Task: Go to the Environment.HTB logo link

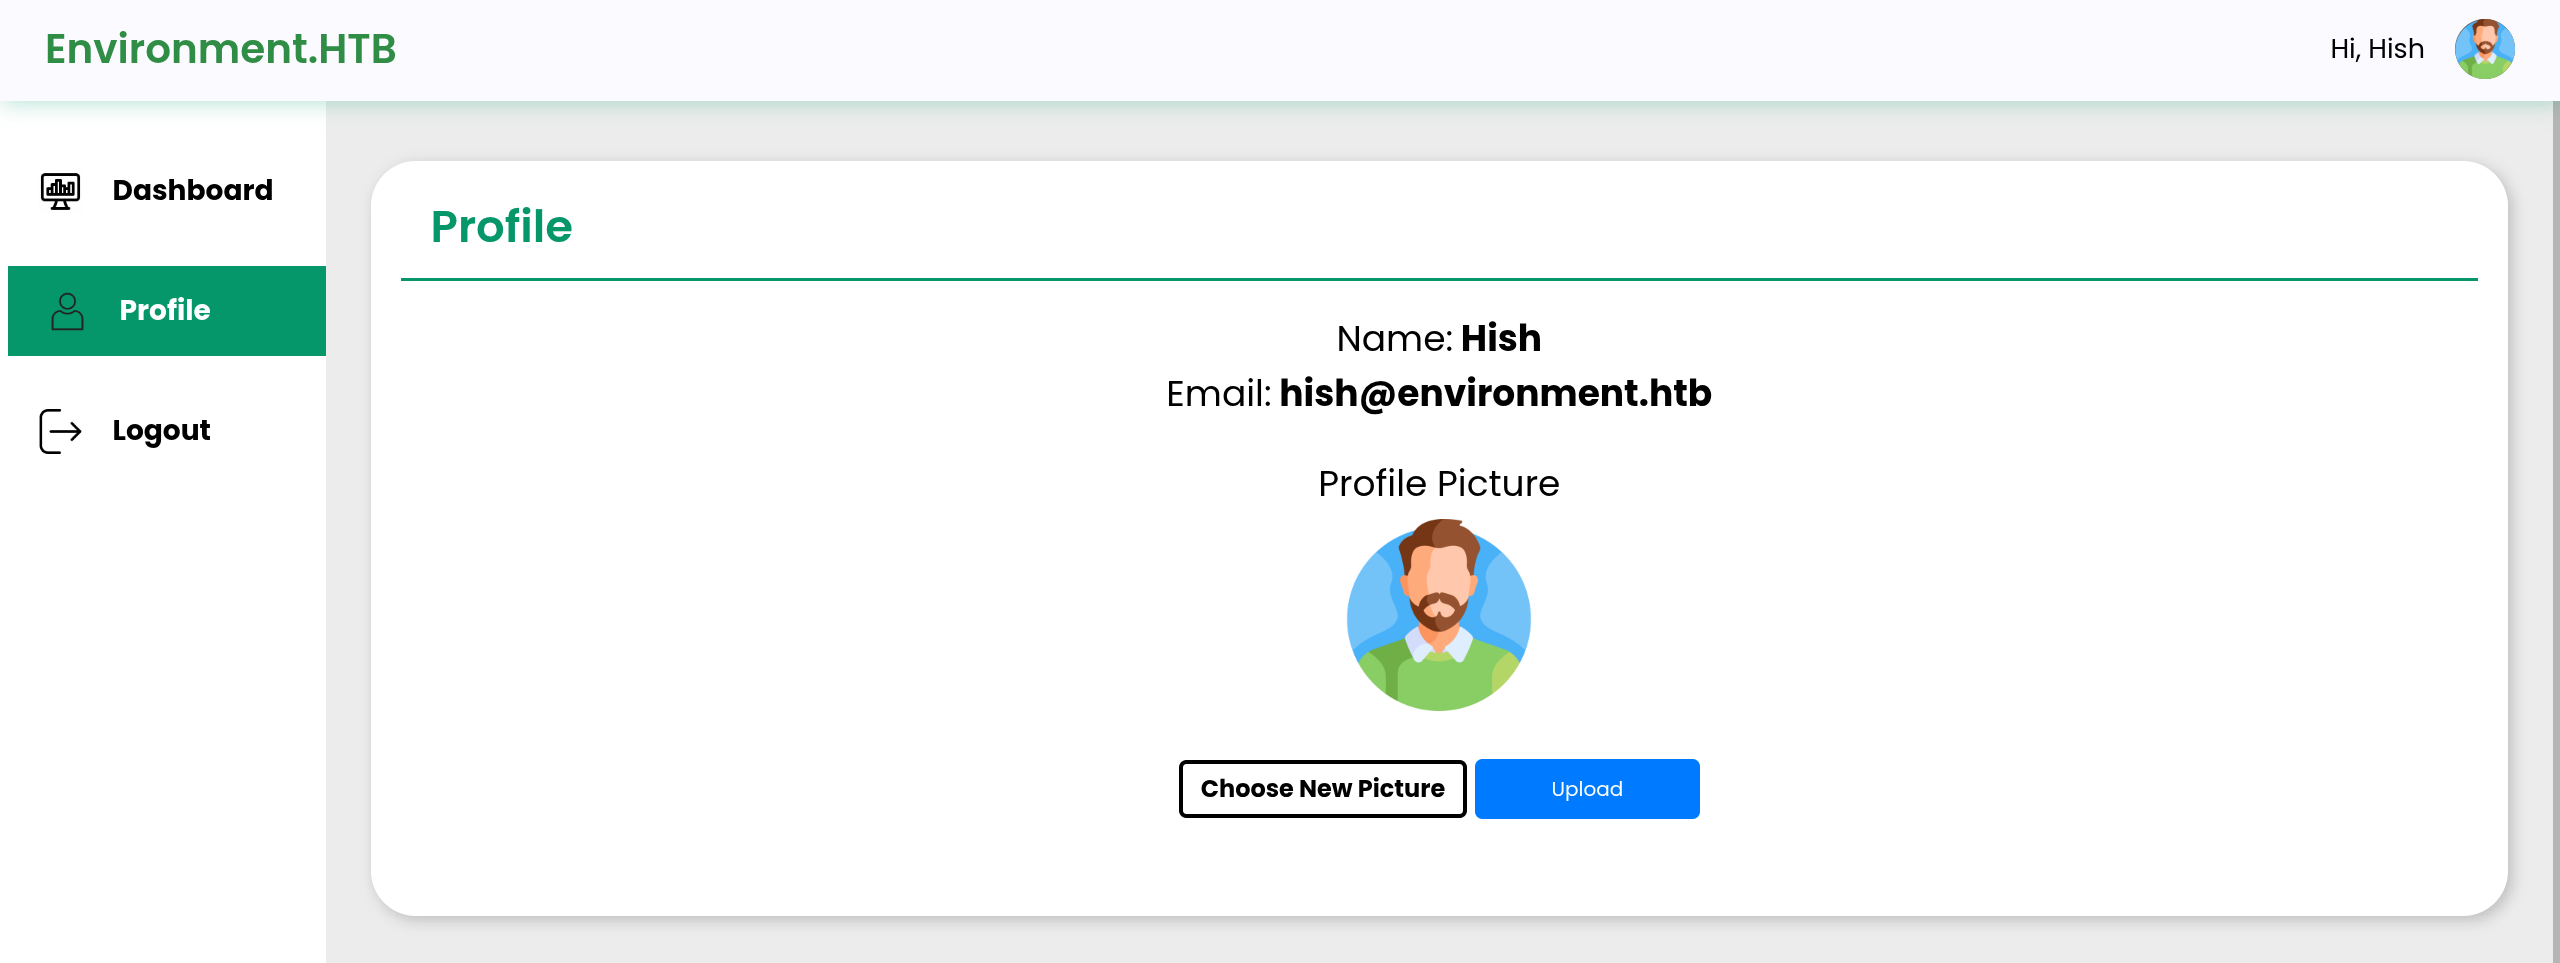Action: click(x=221, y=49)
